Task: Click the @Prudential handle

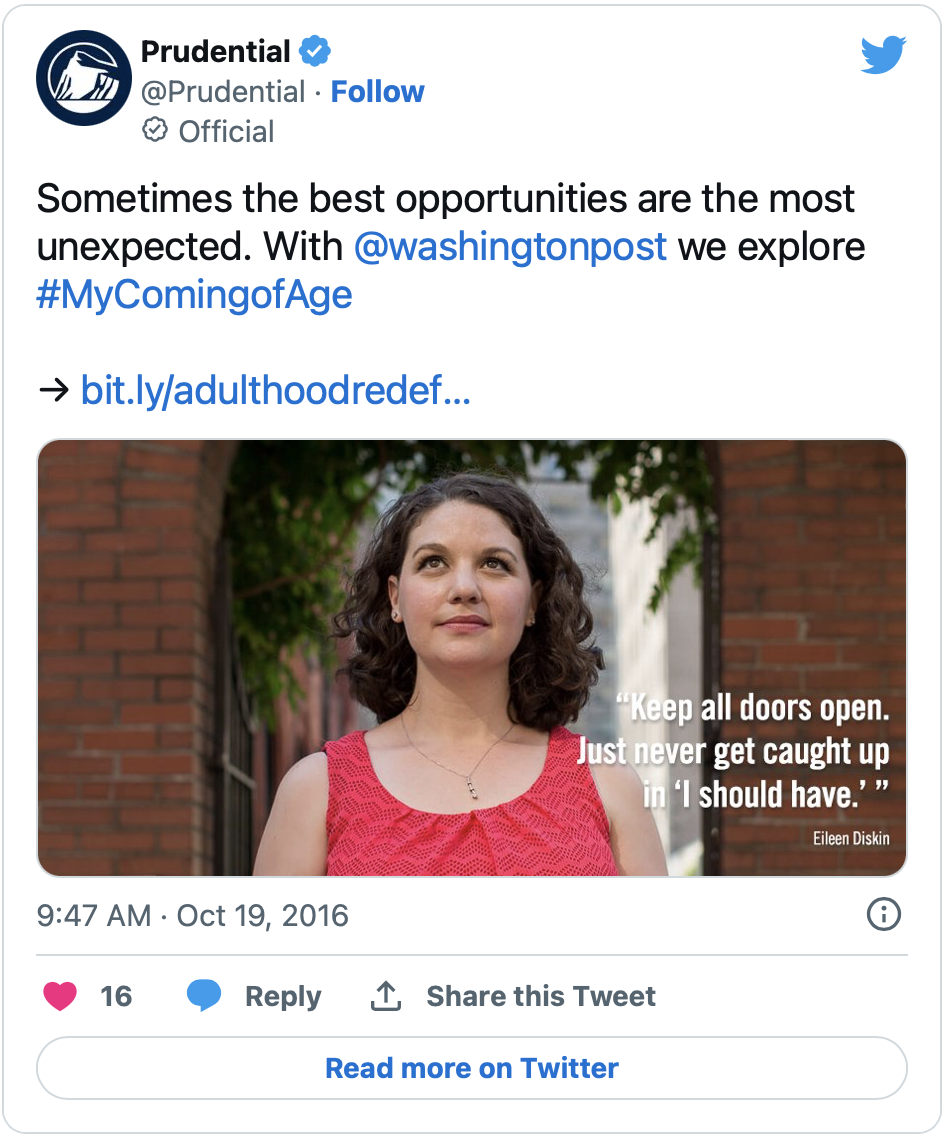Action: (x=222, y=92)
